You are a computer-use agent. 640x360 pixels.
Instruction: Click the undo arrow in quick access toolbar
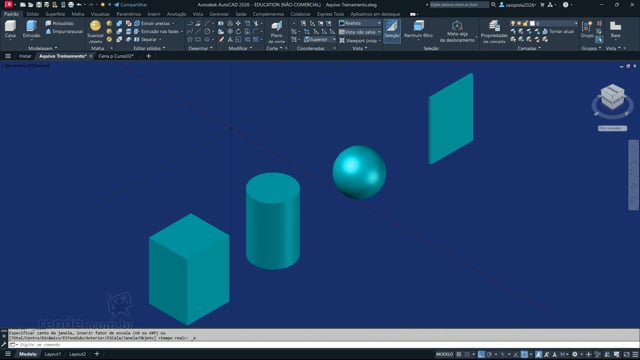tap(79, 4)
